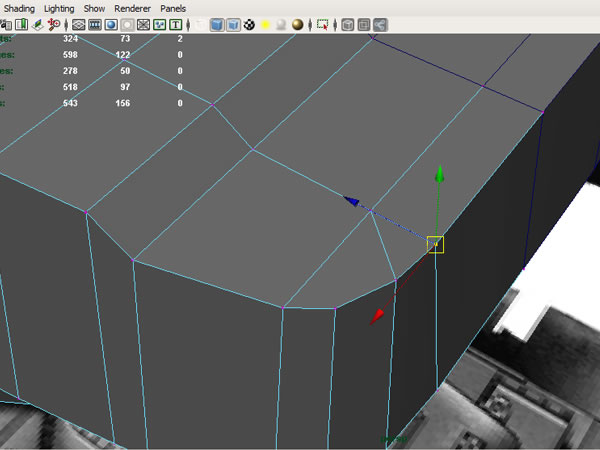This screenshot has width=600, height=450.
Task: Open the Shading menu
Action: [x=19, y=8]
